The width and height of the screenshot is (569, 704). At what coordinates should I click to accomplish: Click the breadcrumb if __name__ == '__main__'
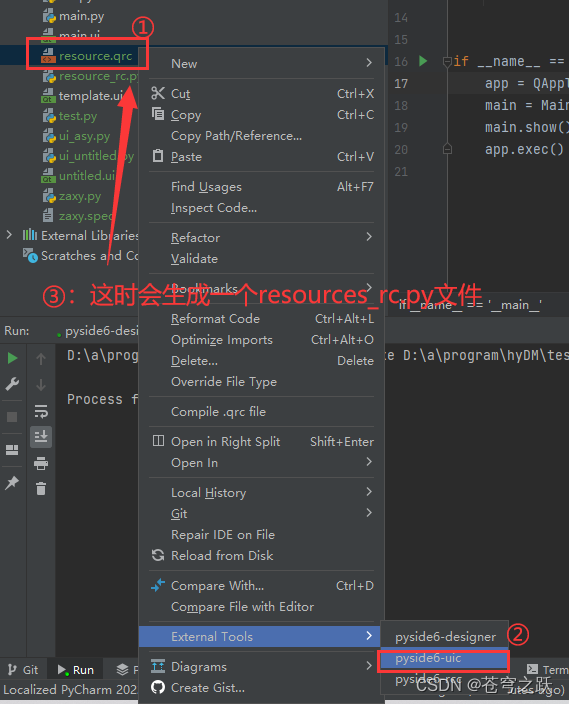(x=470, y=305)
